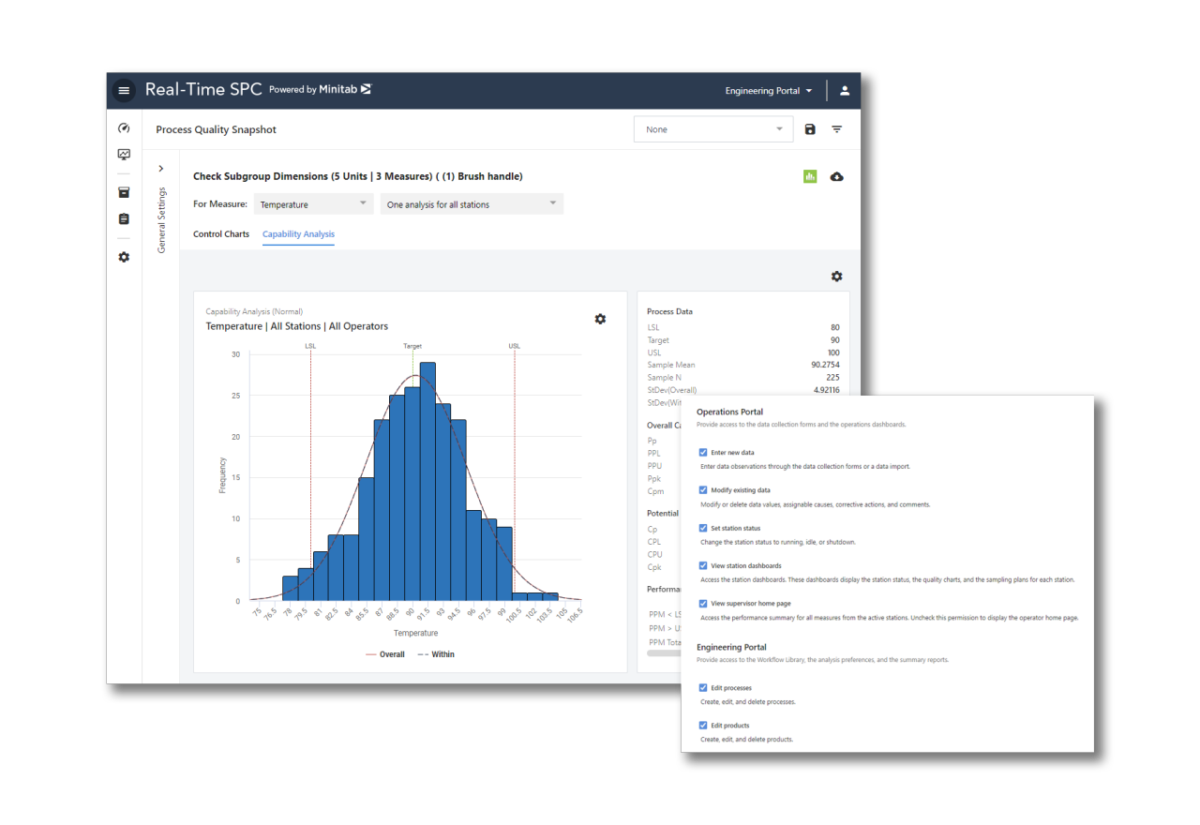Image resolution: width=1200 pixels, height=825 pixels.
Task: Open the None filter dropdown
Action: coord(714,129)
